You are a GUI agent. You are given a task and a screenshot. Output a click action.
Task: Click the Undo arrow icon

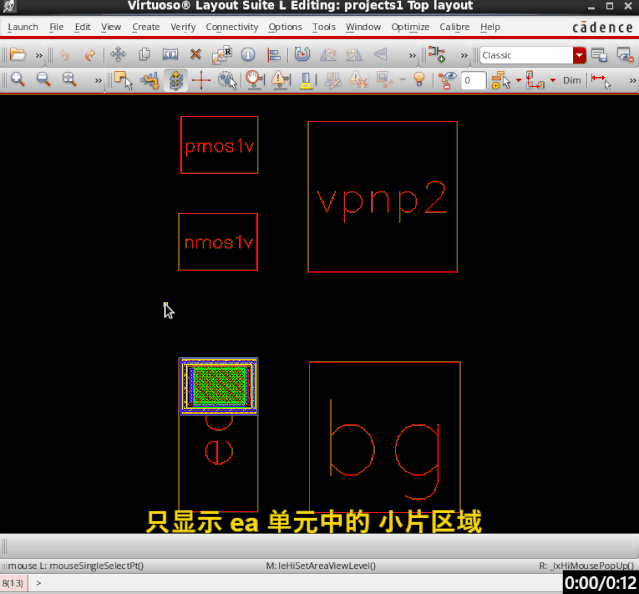point(65,55)
